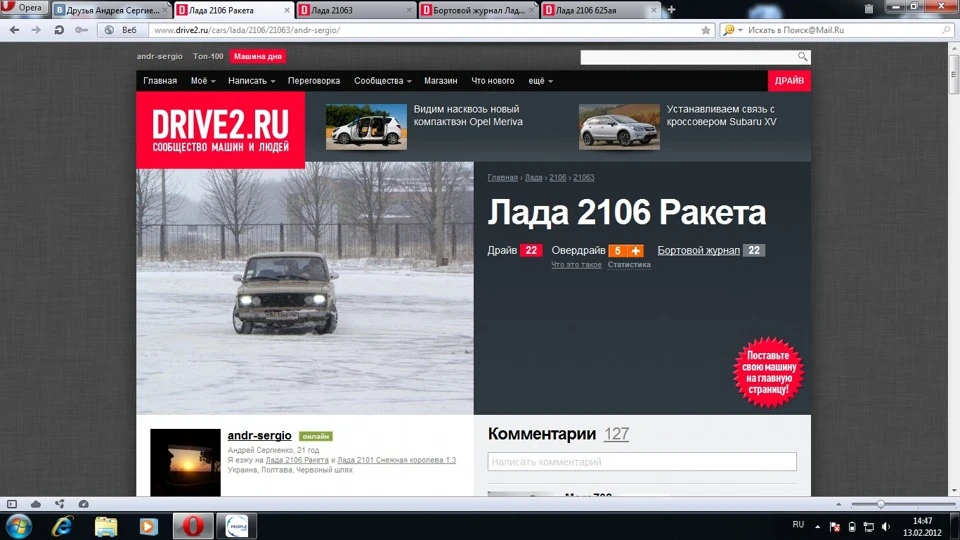Open the password wand key icon
960x540 pixels.
pos(81,30)
